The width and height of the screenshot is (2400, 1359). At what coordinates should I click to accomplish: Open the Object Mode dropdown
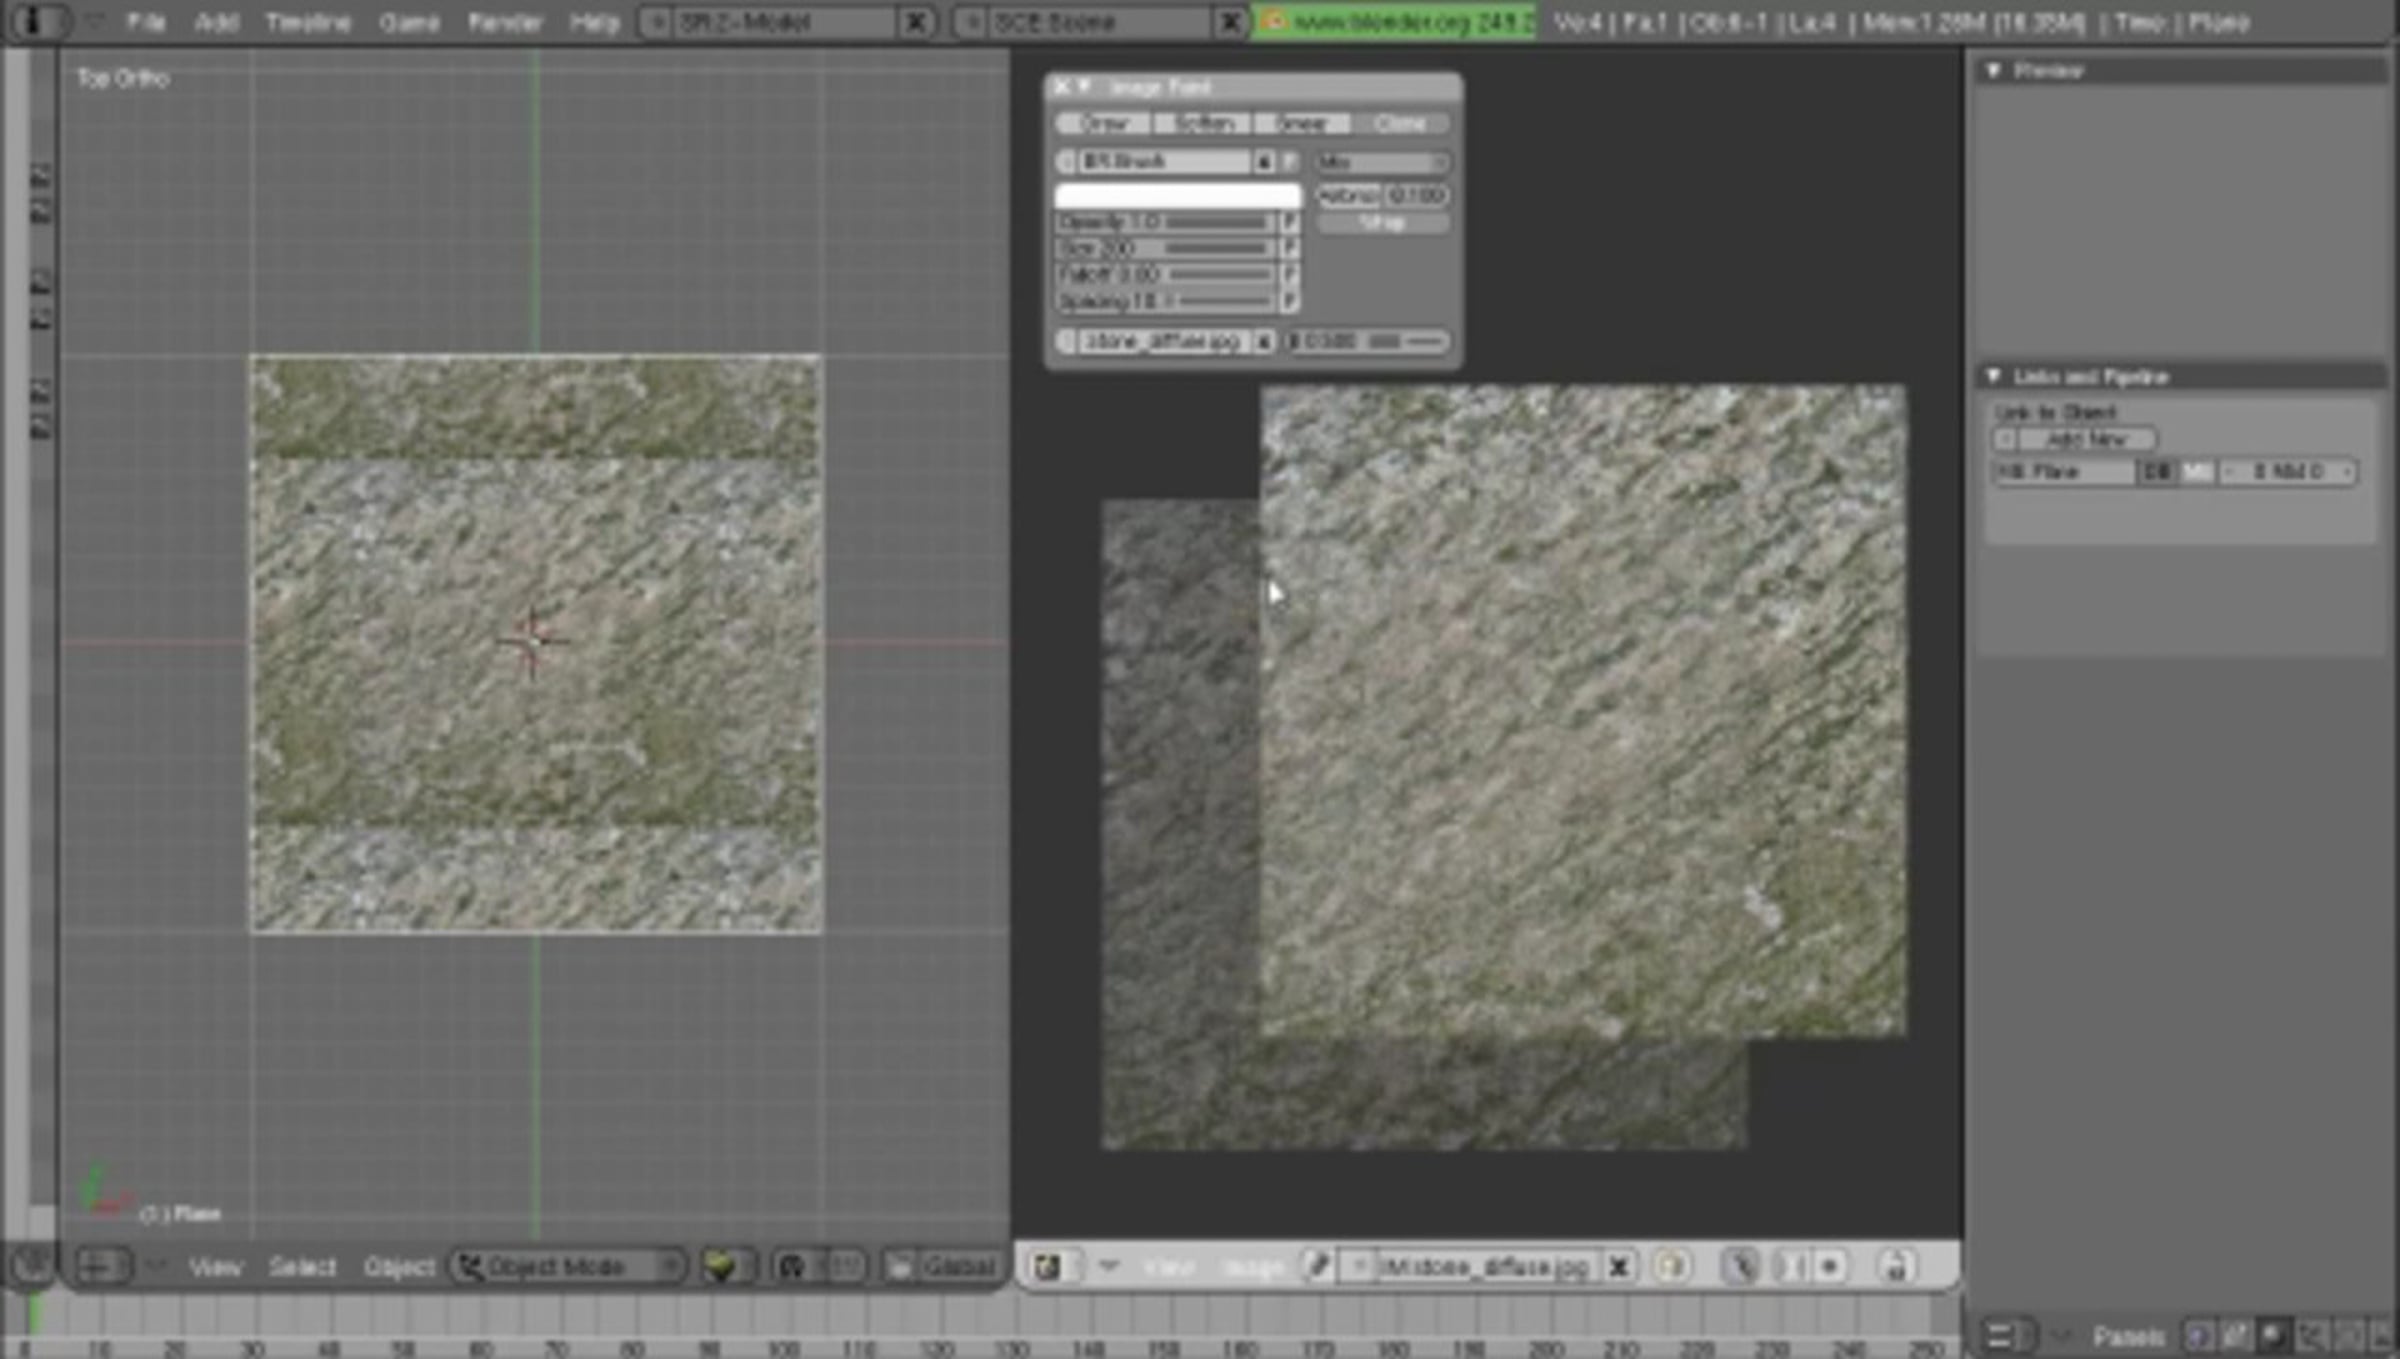[567, 1266]
